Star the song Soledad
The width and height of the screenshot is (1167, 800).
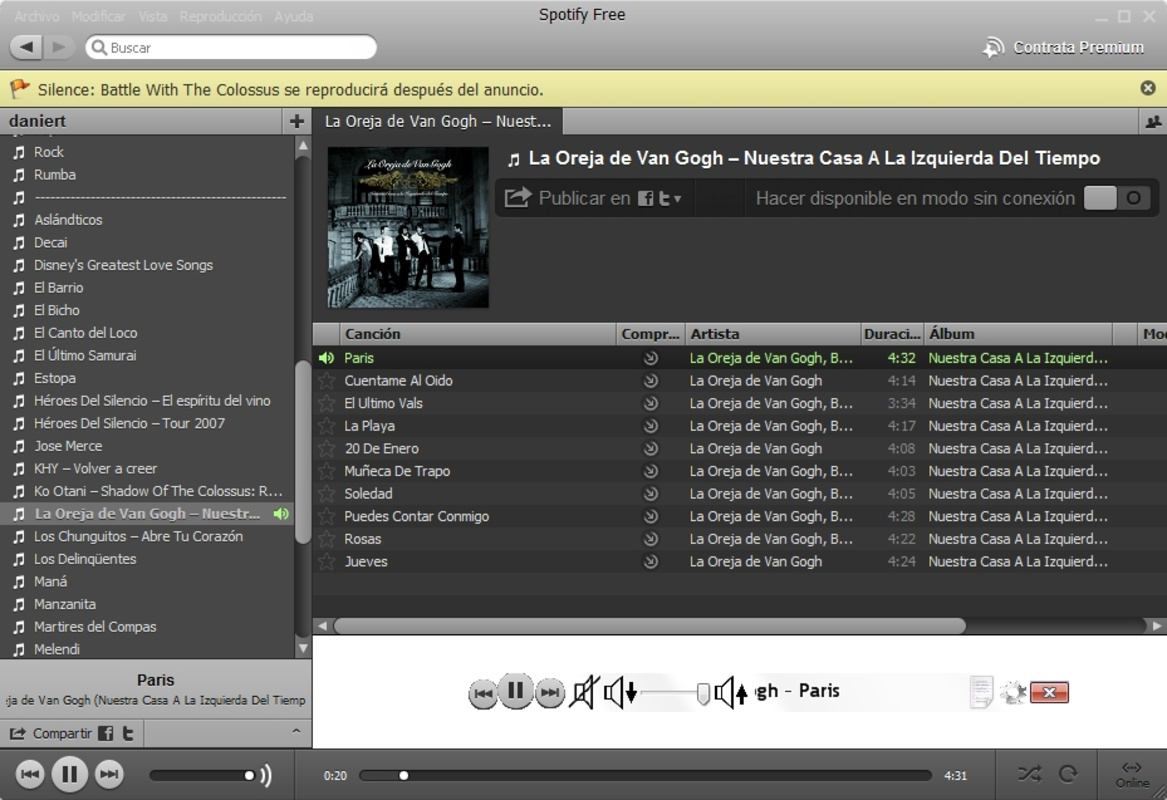[326, 493]
